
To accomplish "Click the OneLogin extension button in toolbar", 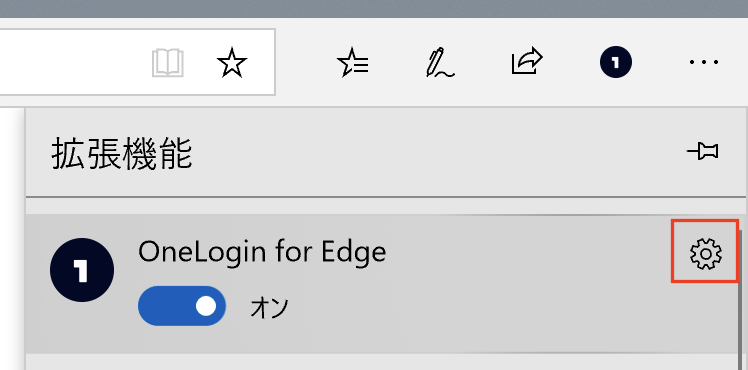I will (x=615, y=62).
